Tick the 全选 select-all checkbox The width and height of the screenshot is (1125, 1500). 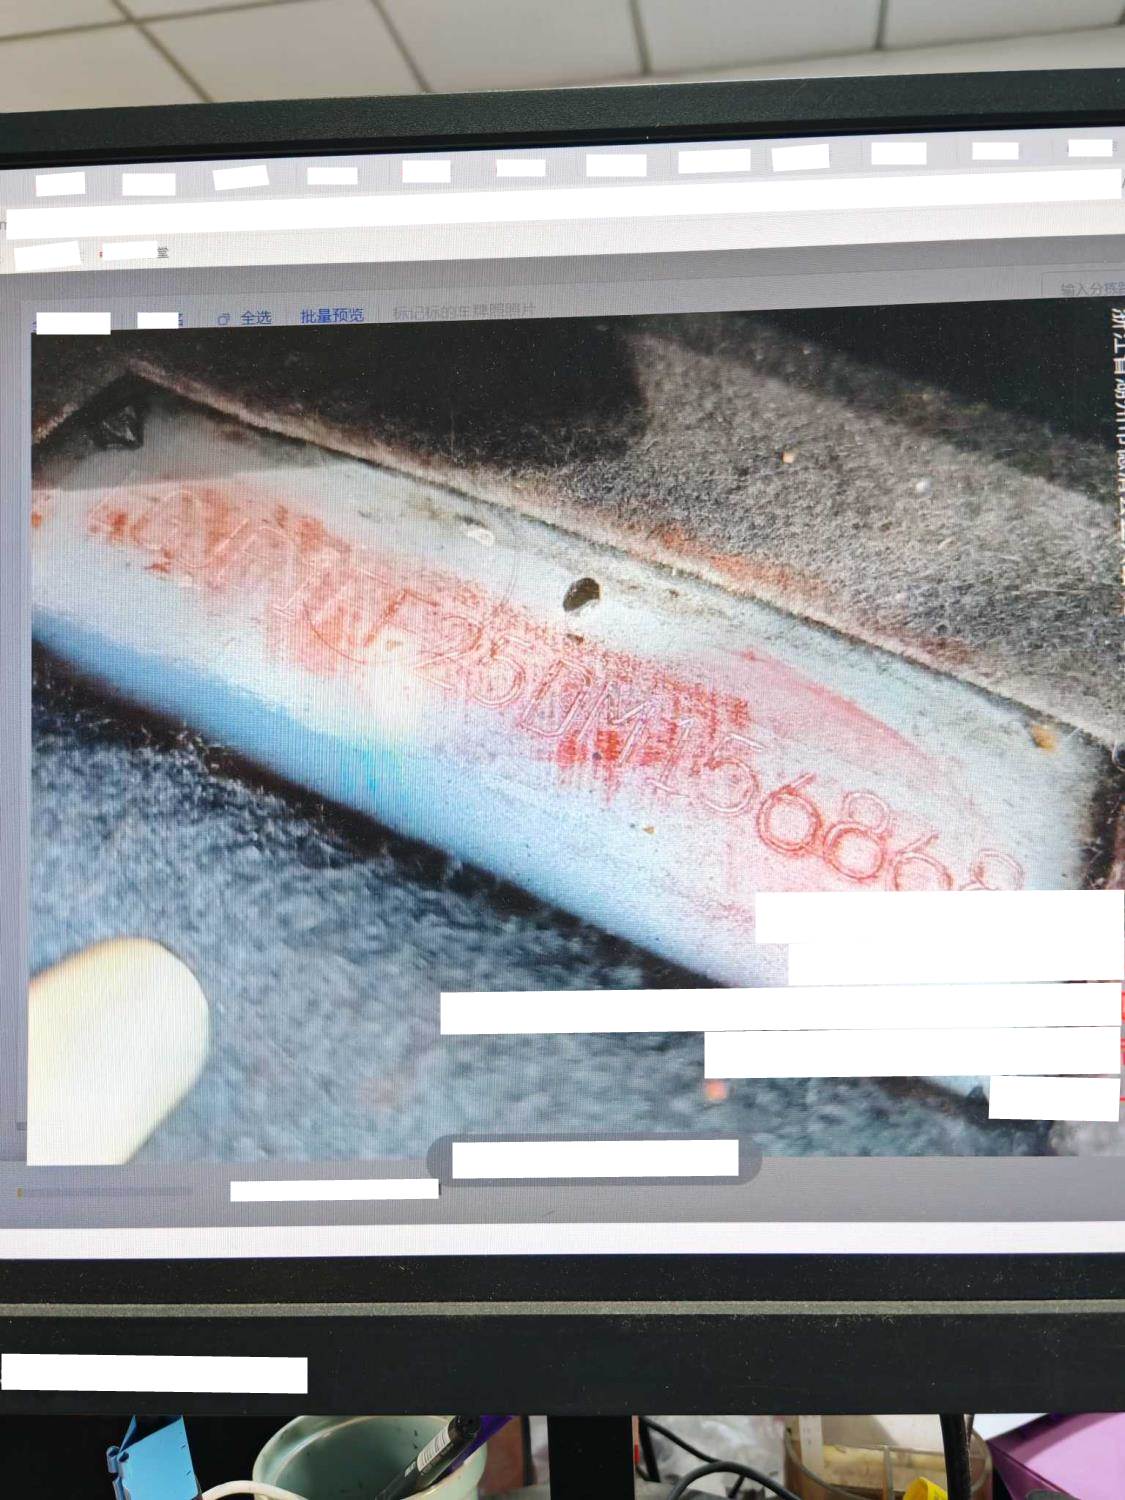[x=224, y=318]
